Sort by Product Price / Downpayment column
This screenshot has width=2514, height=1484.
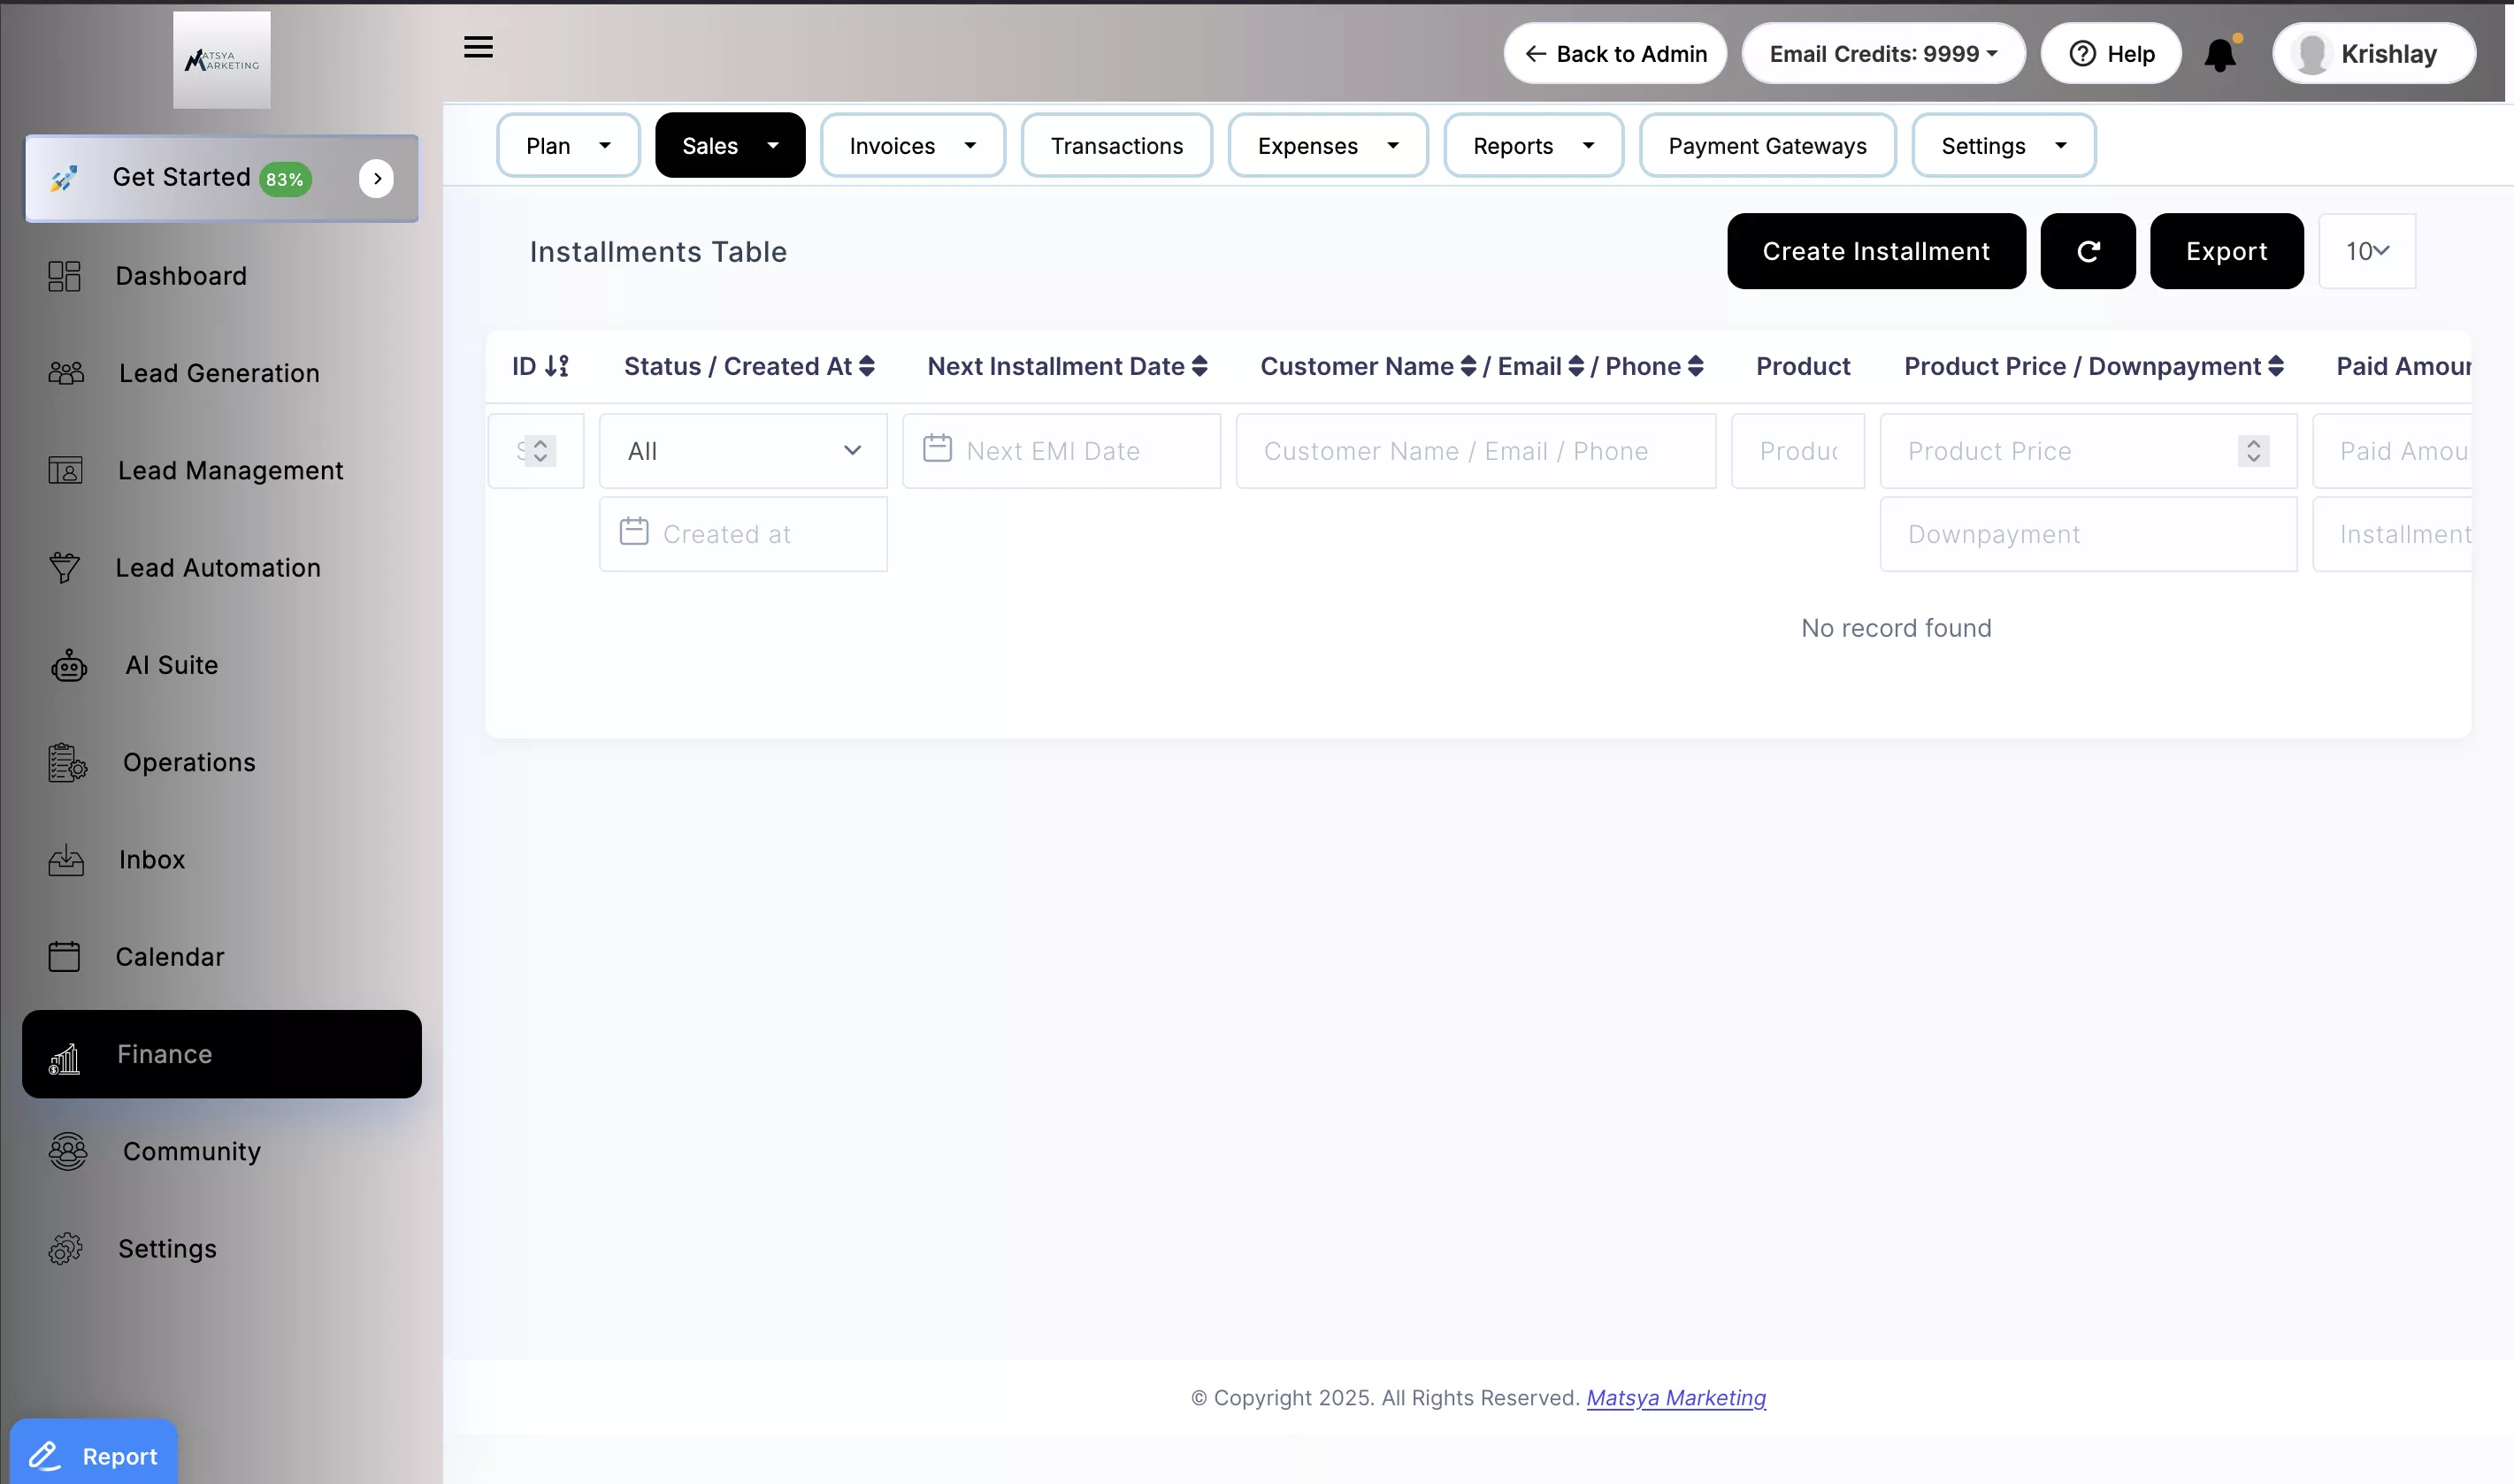point(2275,366)
